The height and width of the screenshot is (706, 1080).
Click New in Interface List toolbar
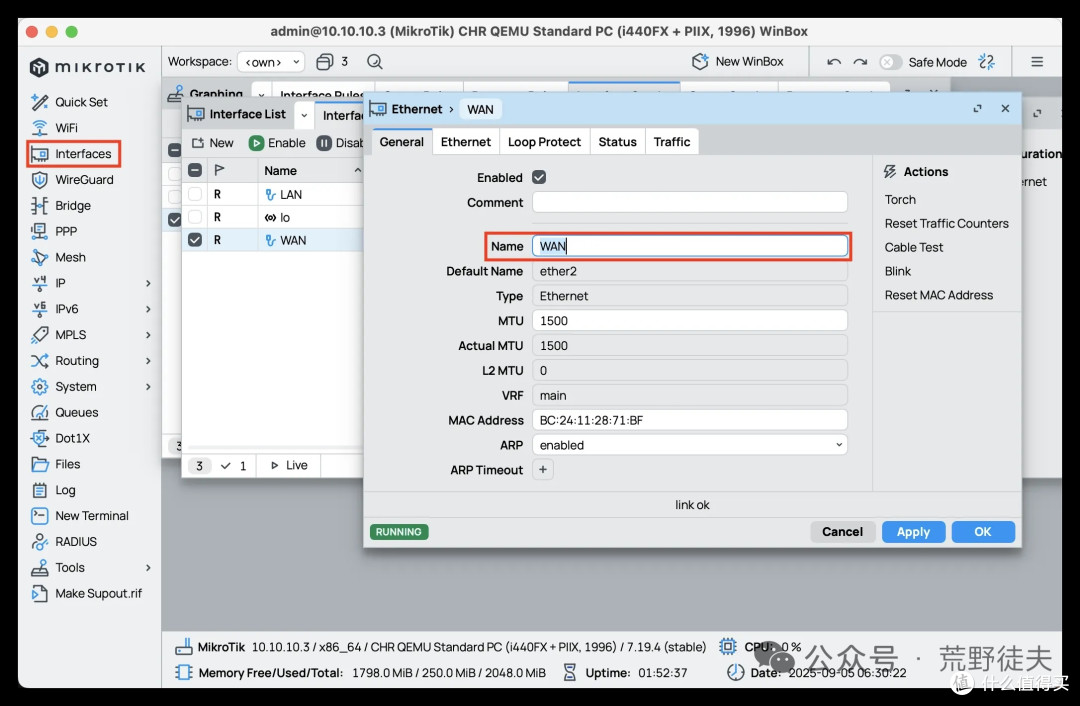coord(213,143)
